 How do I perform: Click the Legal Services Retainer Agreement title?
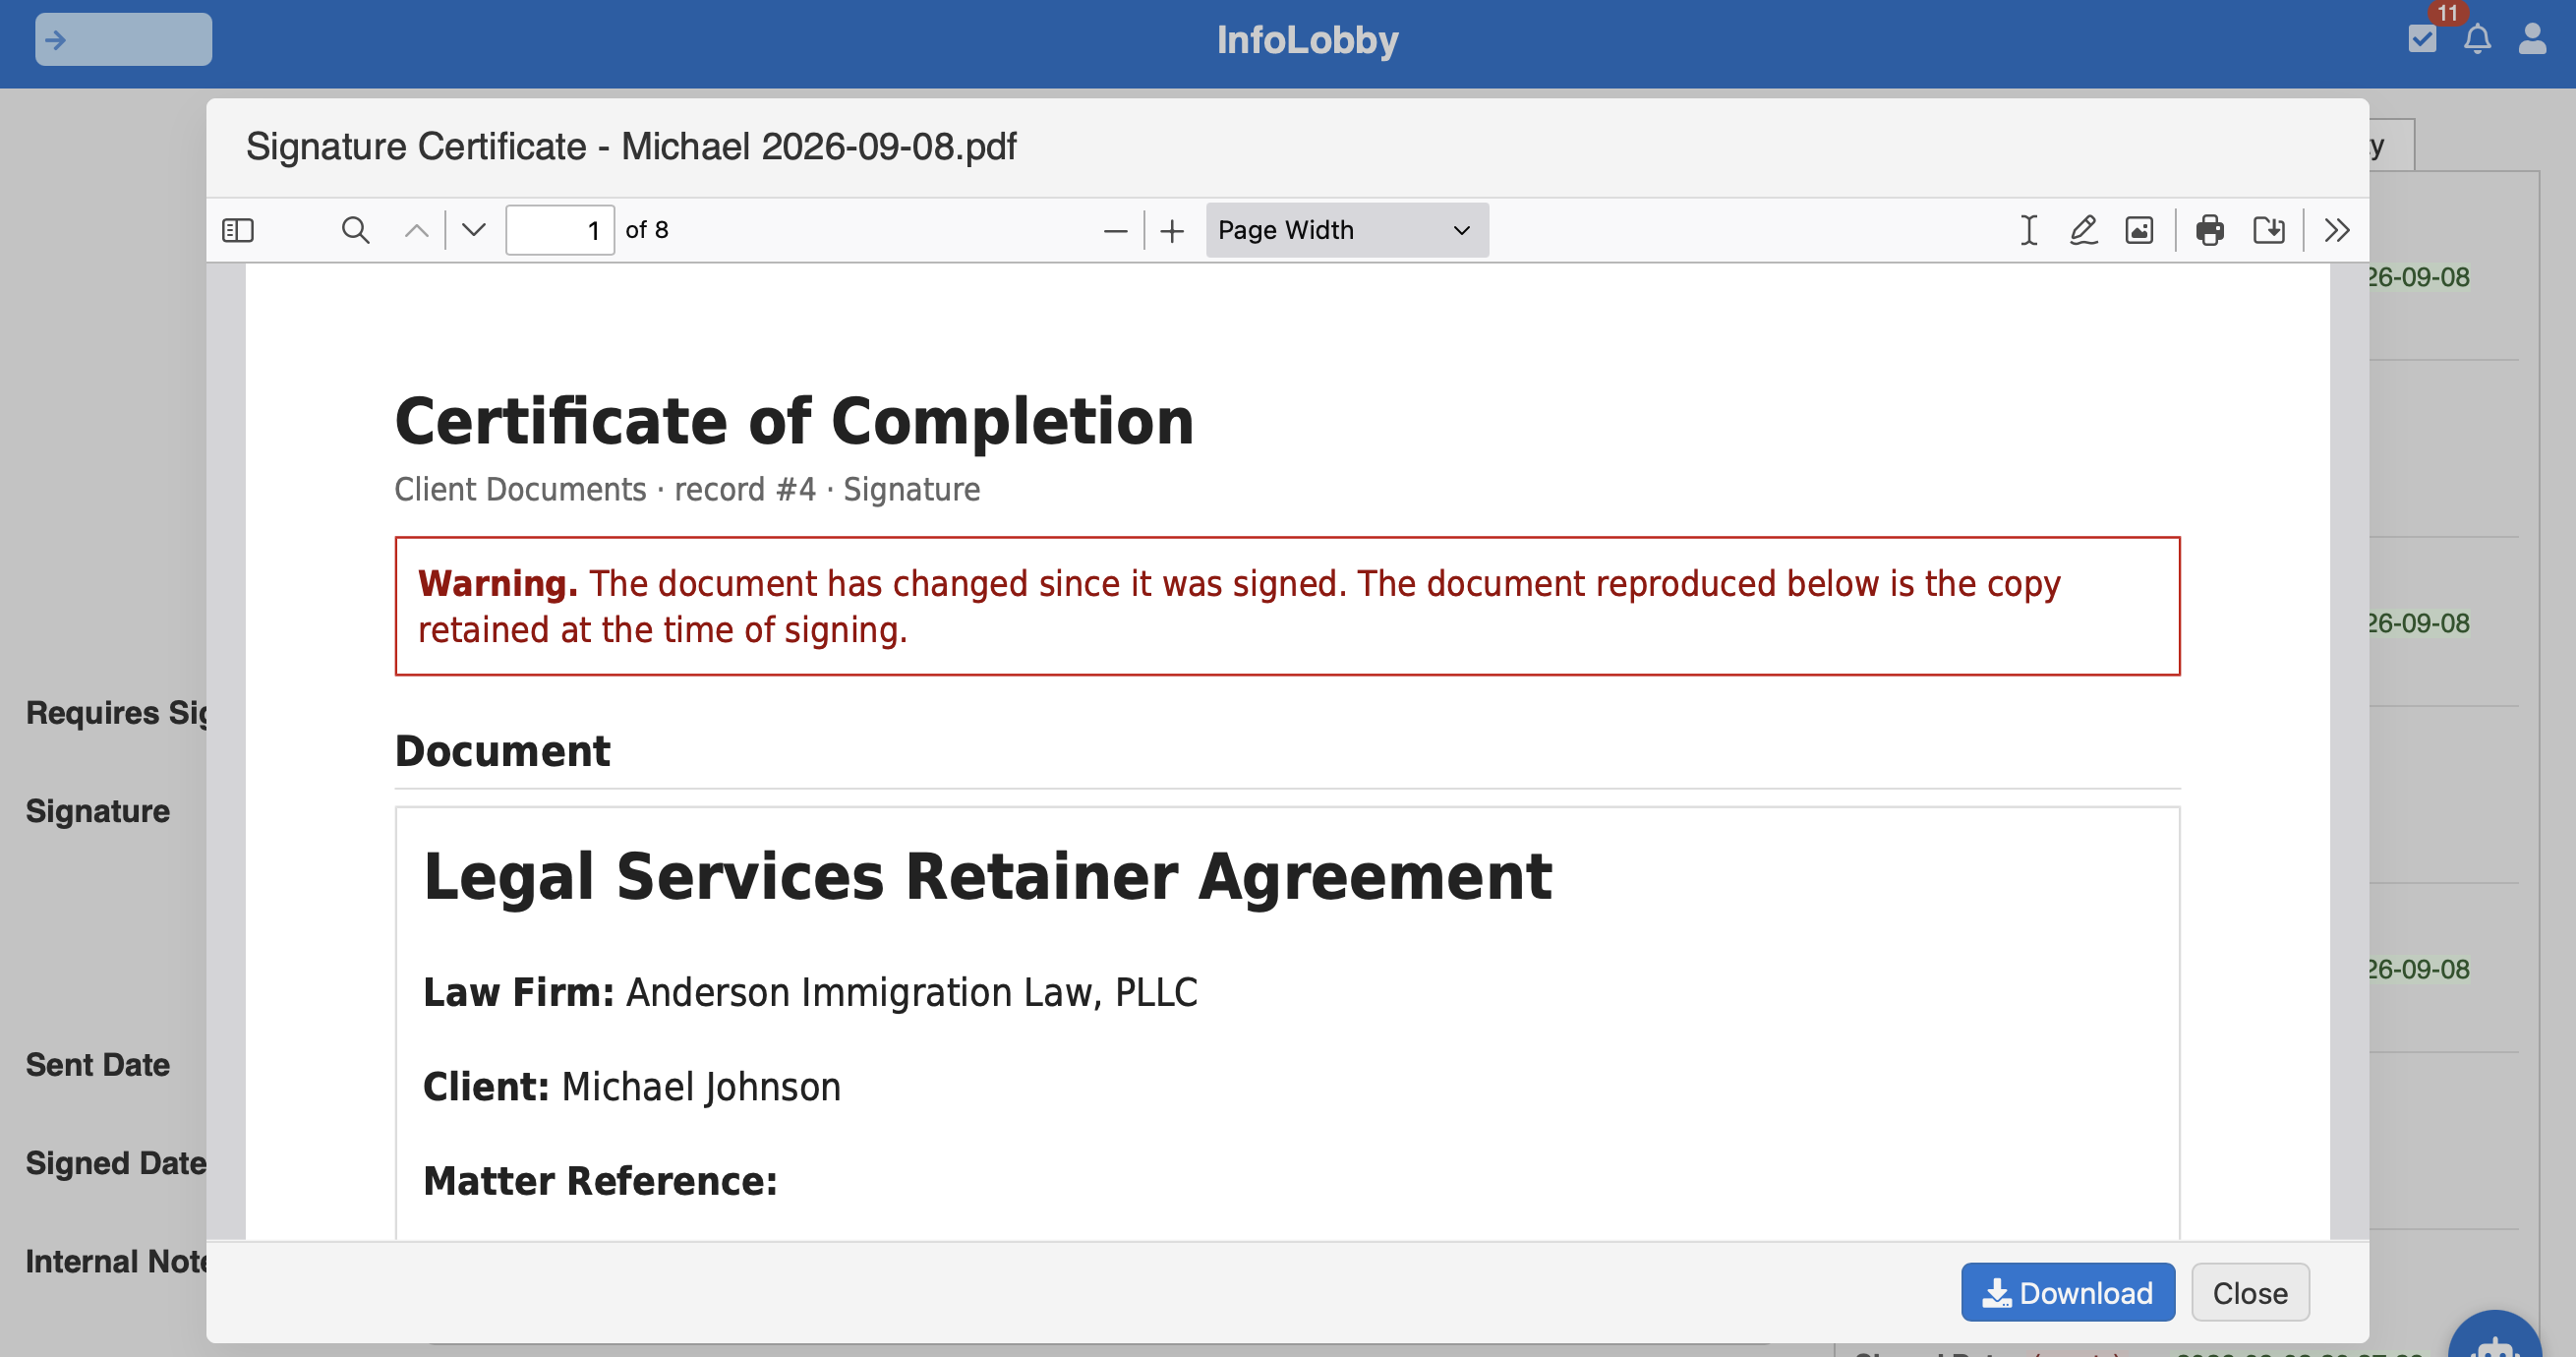click(x=987, y=877)
